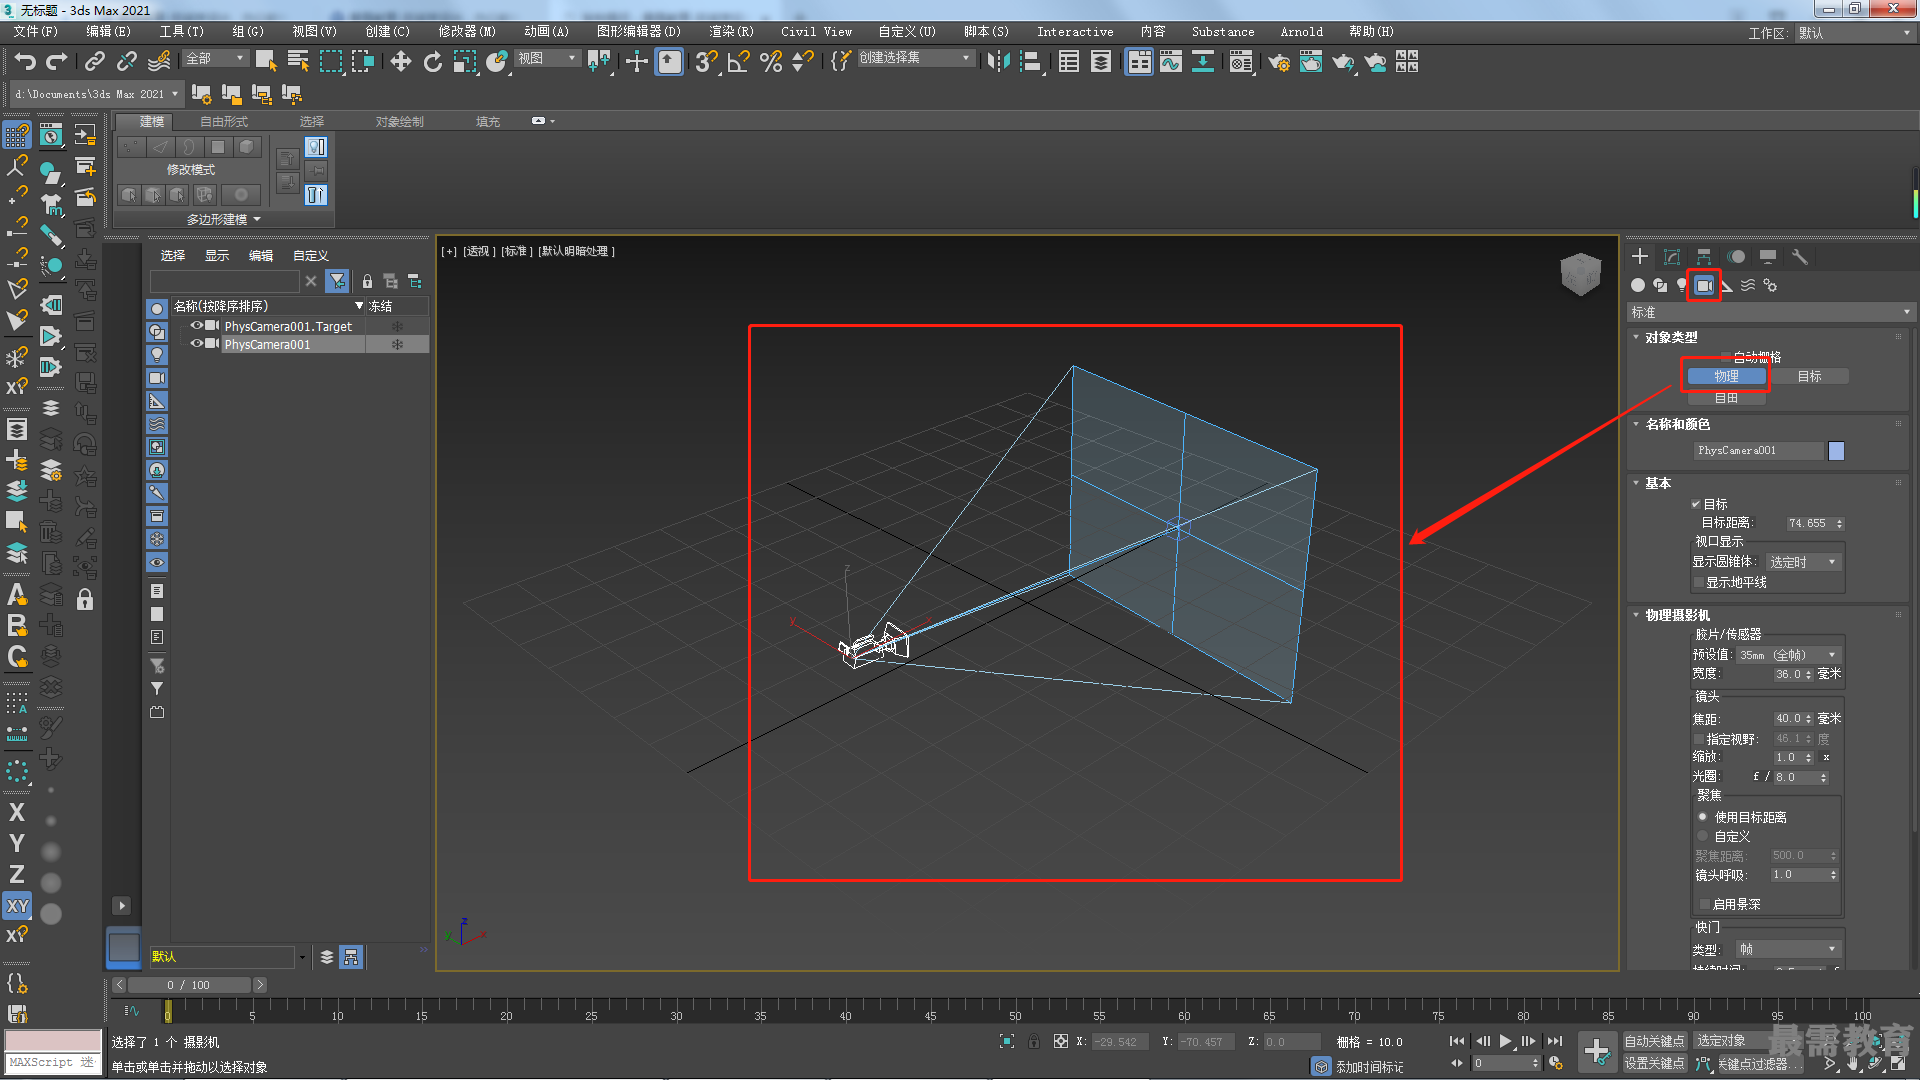1920x1080 pixels.
Task: Open the Utilities wrench panel tab
Action: pos(1800,257)
